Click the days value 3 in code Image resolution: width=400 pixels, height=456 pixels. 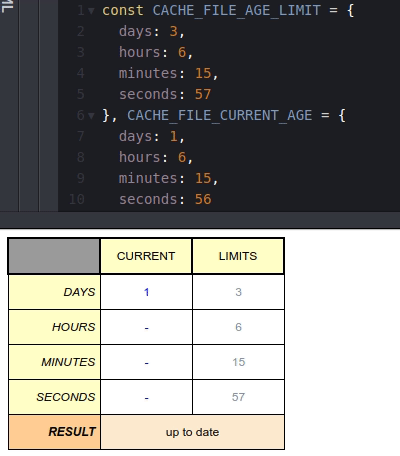point(173,31)
